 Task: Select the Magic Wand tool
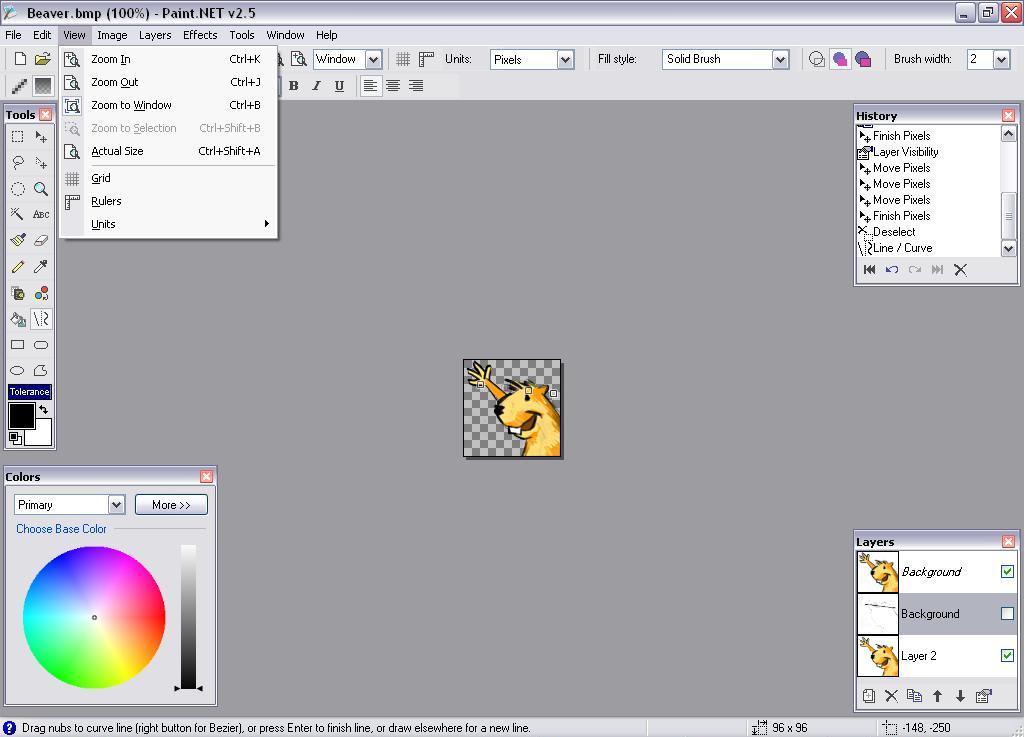[x=17, y=214]
